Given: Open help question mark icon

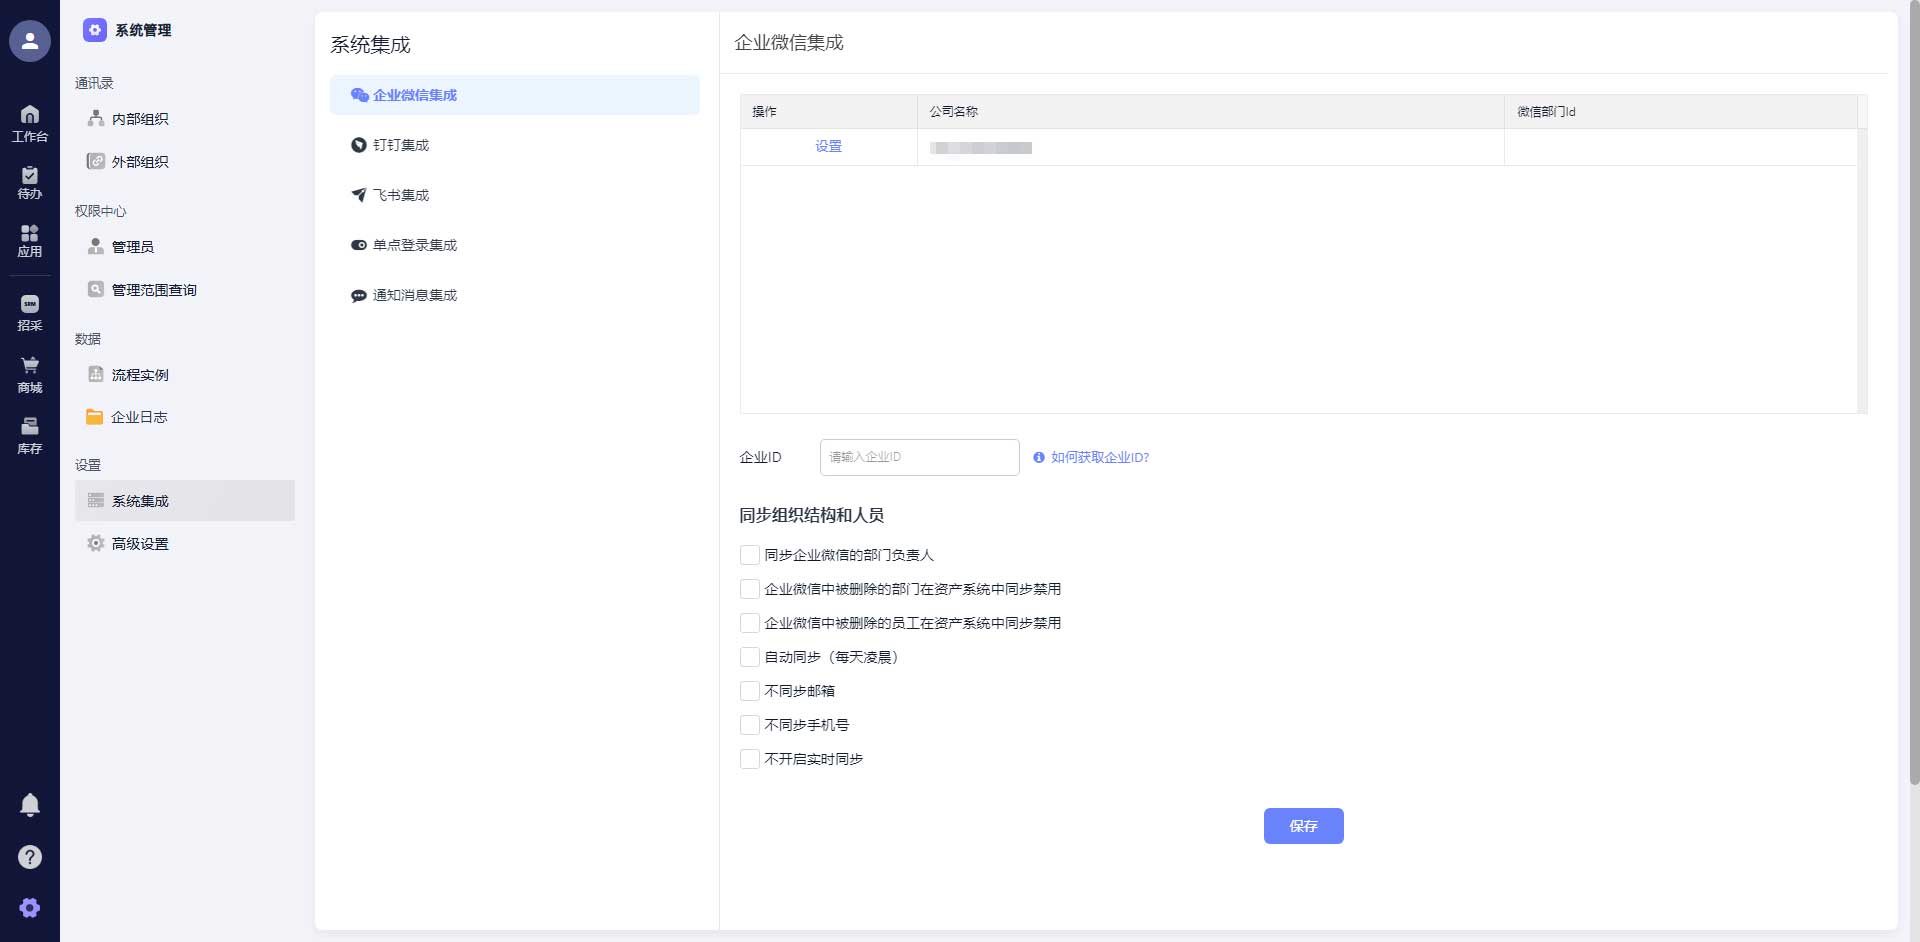Looking at the screenshot, I should click(30, 857).
